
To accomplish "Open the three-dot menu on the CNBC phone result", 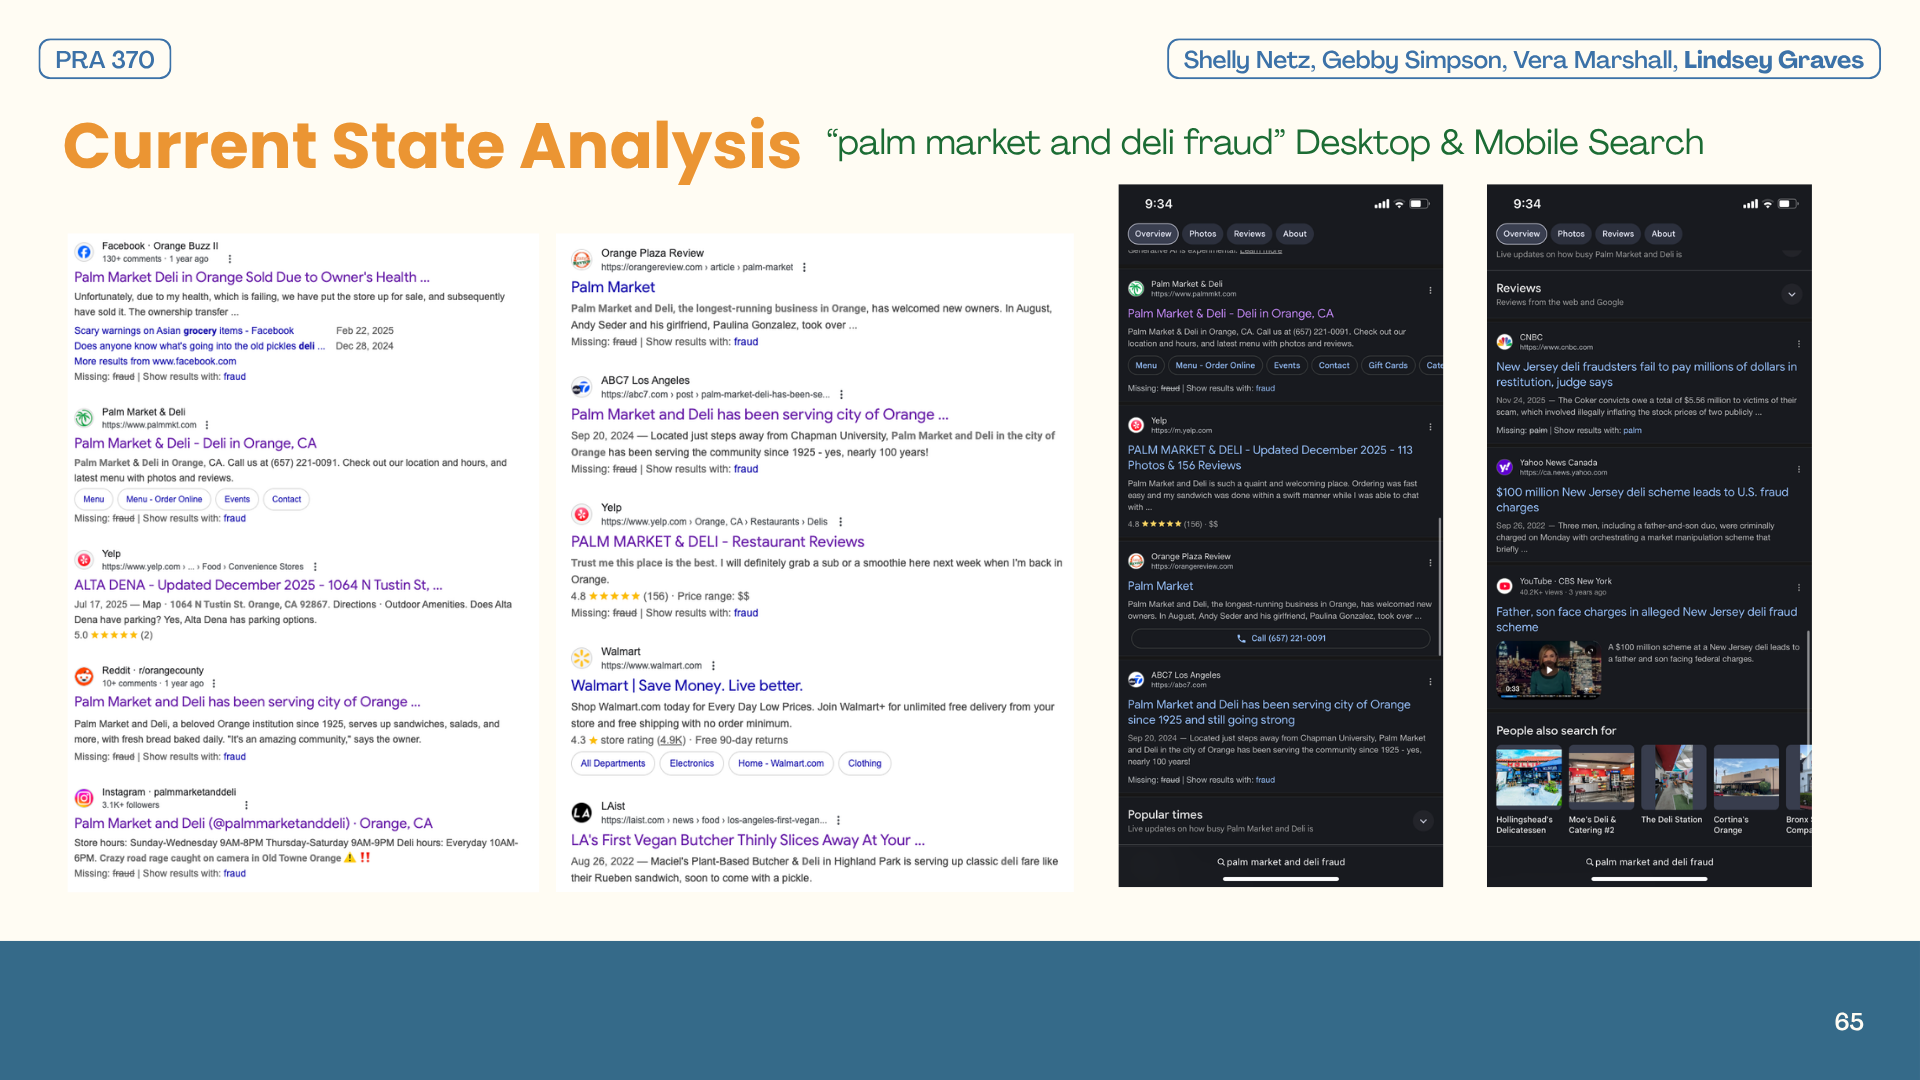I will coord(1798,344).
